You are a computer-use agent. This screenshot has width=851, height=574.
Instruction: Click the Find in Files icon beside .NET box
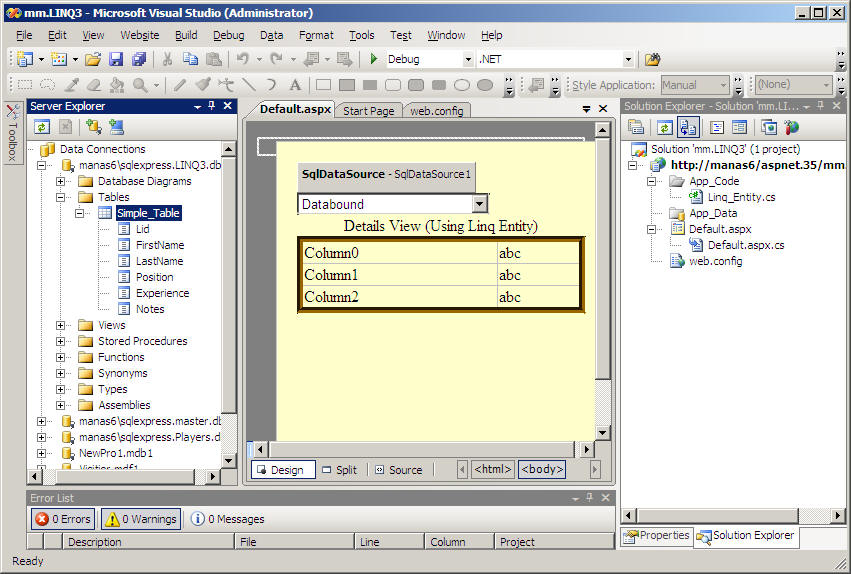pyautogui.click(x=652, y=59)
